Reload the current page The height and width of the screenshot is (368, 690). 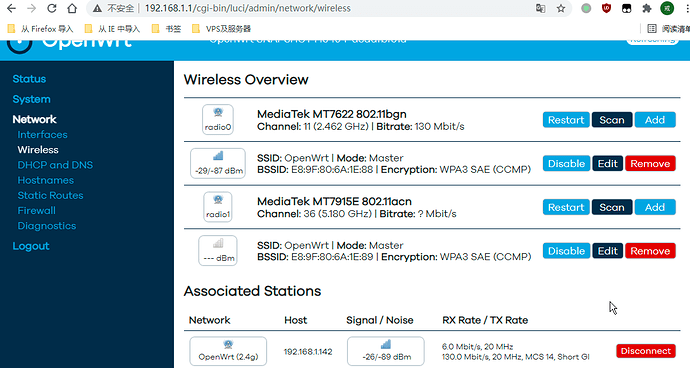click(51, 8)
